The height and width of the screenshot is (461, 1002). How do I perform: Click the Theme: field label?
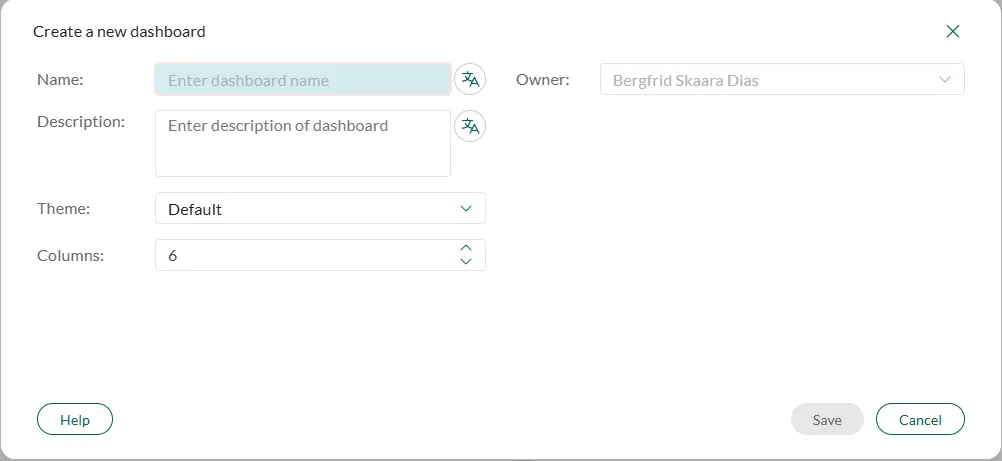point(63,209)
